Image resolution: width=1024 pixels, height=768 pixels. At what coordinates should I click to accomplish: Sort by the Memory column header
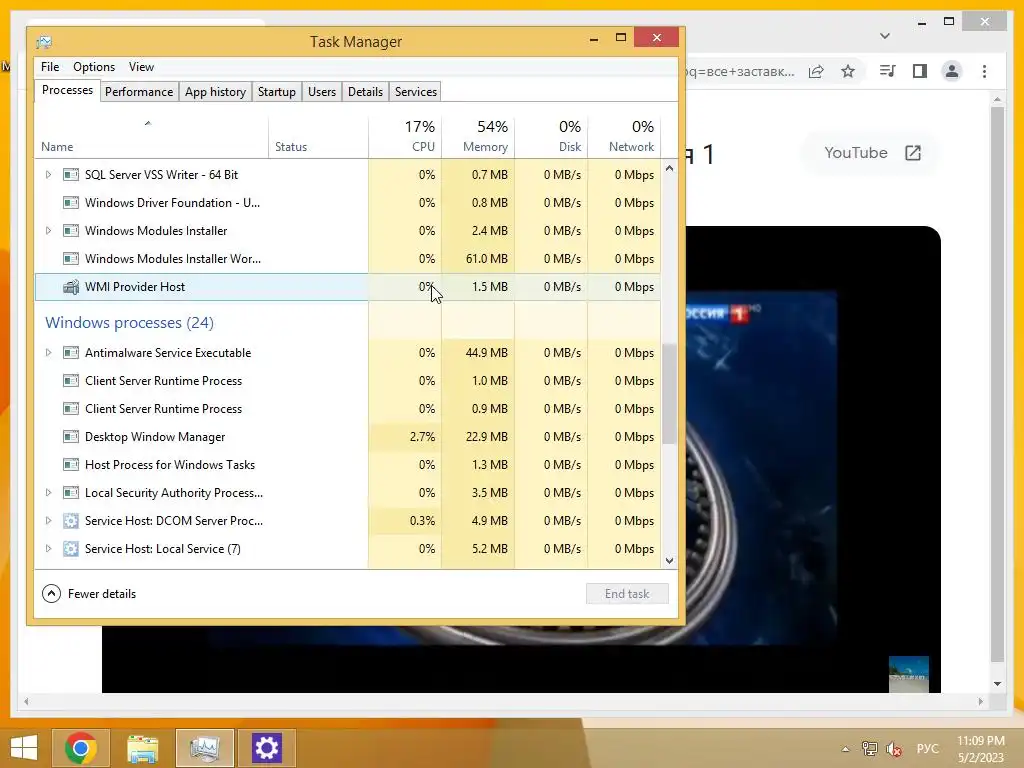pos(478,137)
